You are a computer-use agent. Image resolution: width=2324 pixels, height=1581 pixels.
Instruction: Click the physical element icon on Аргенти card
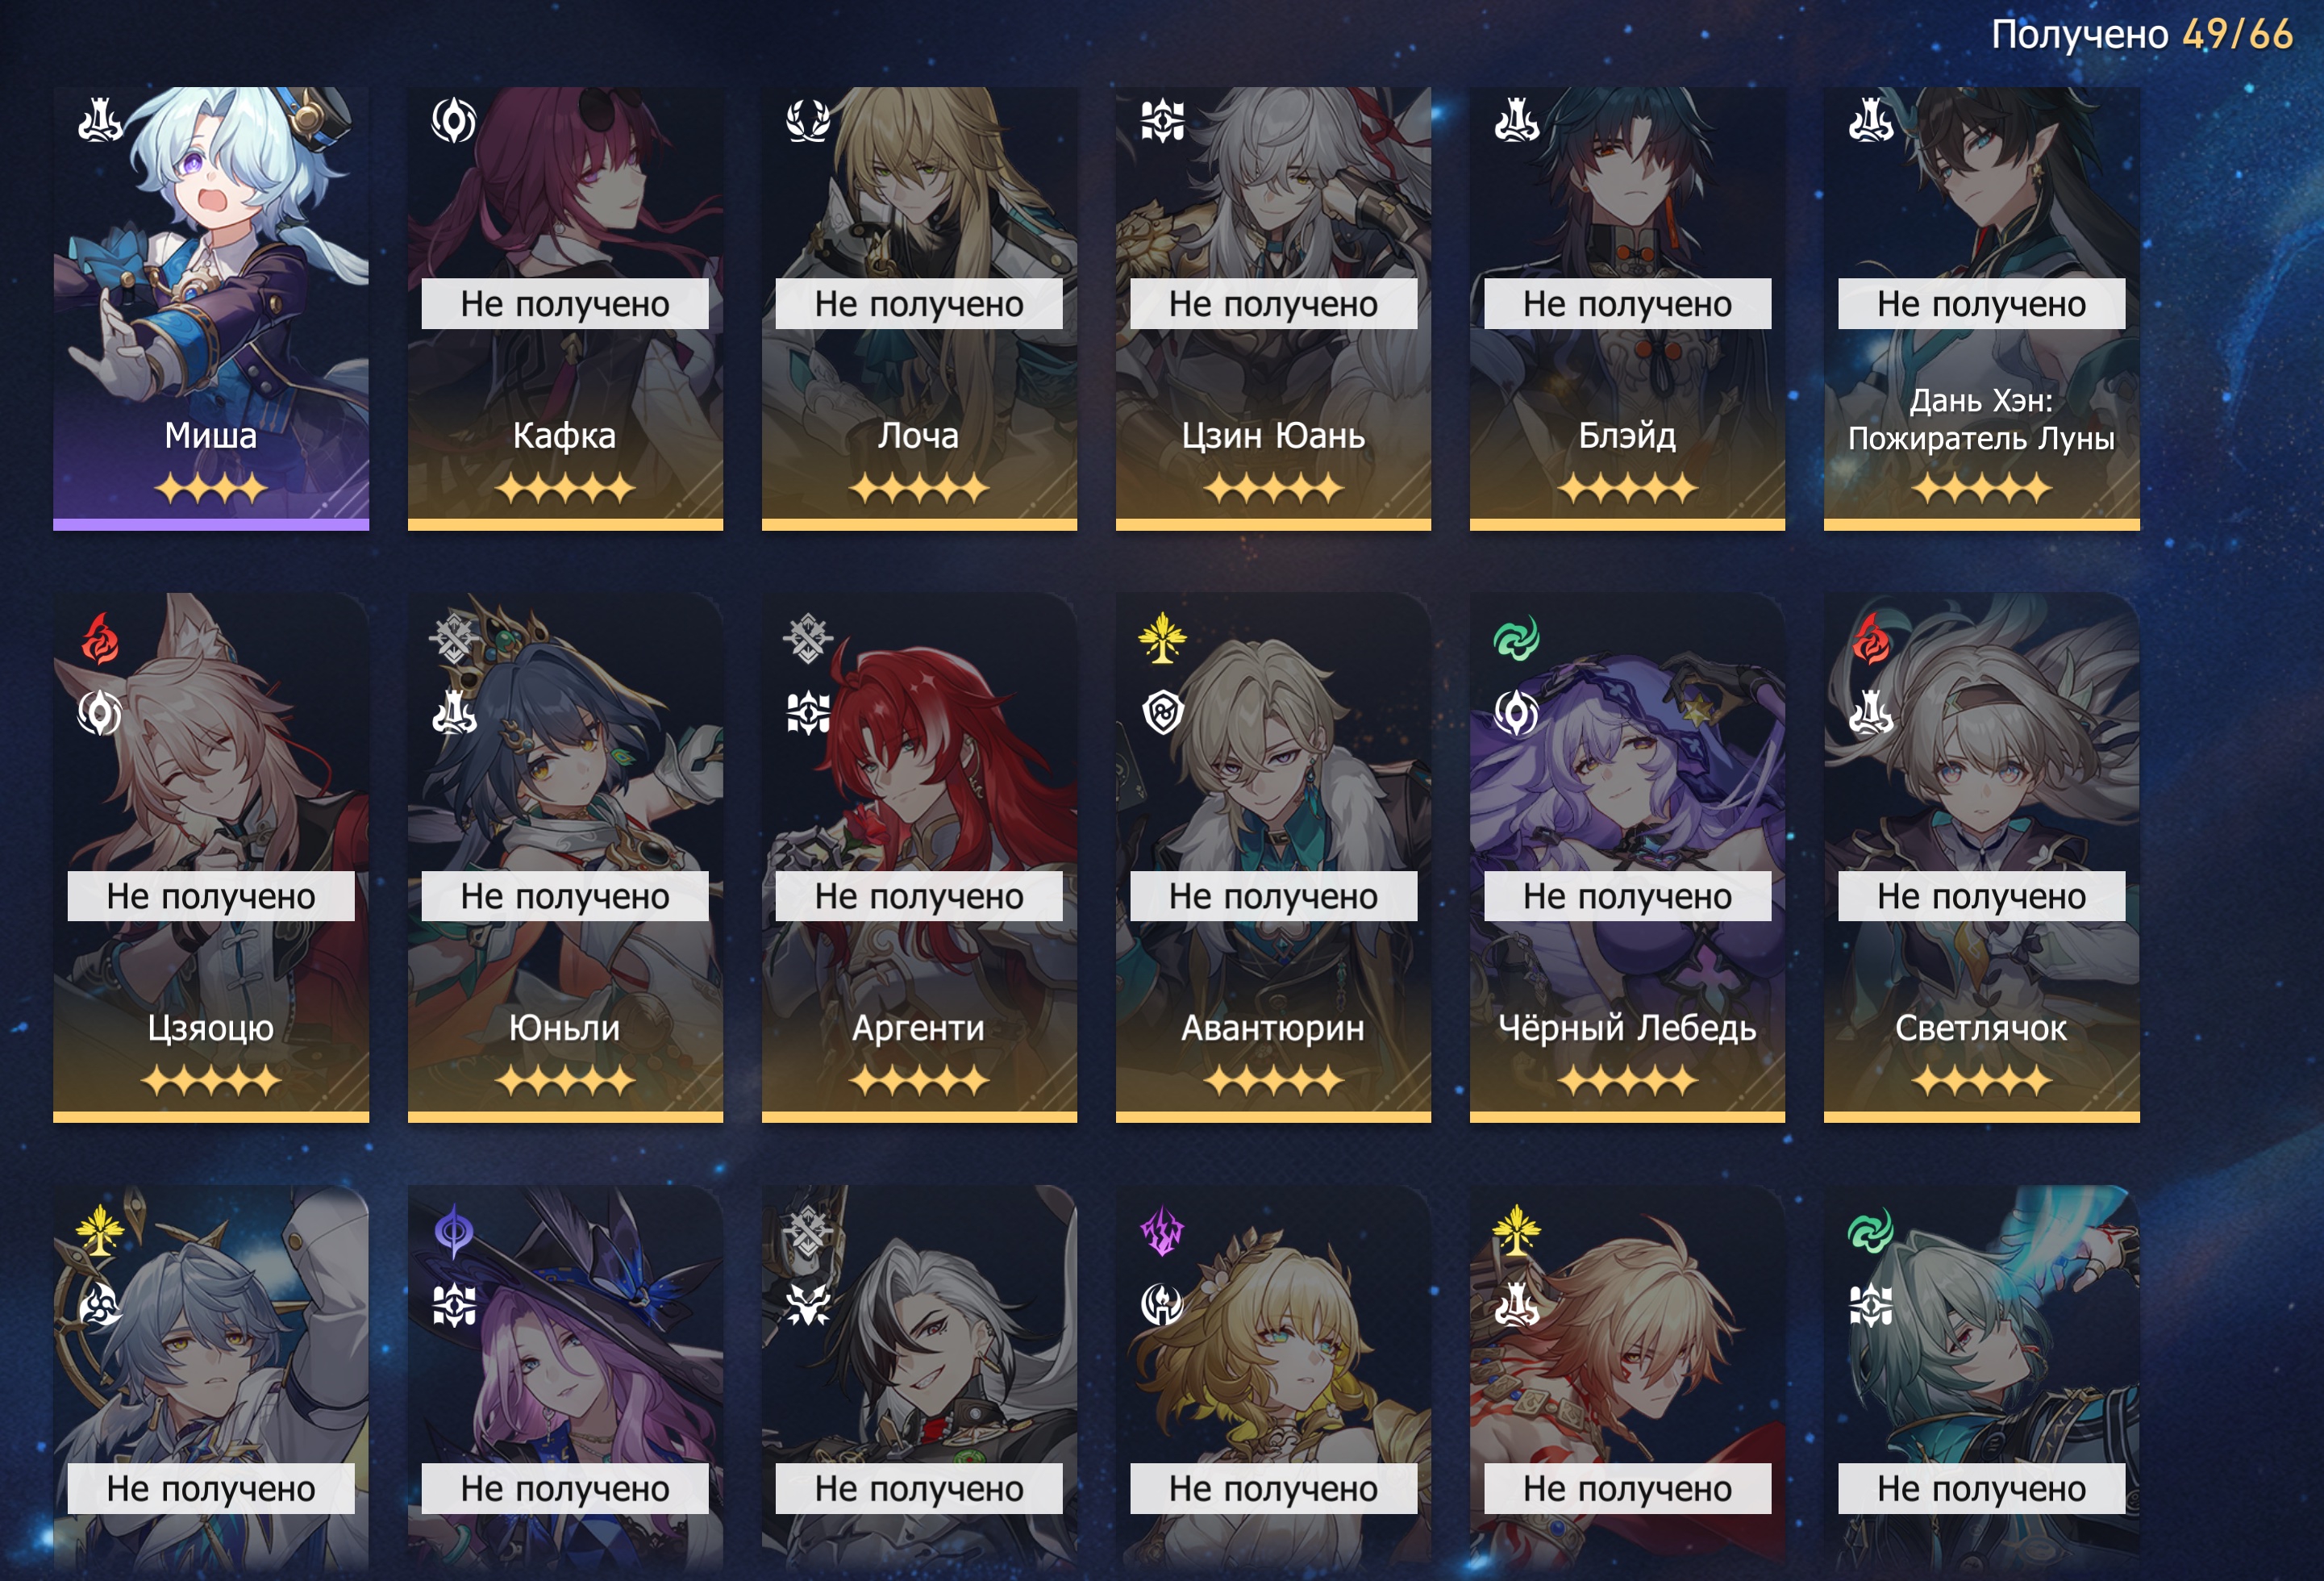[808, 639]
